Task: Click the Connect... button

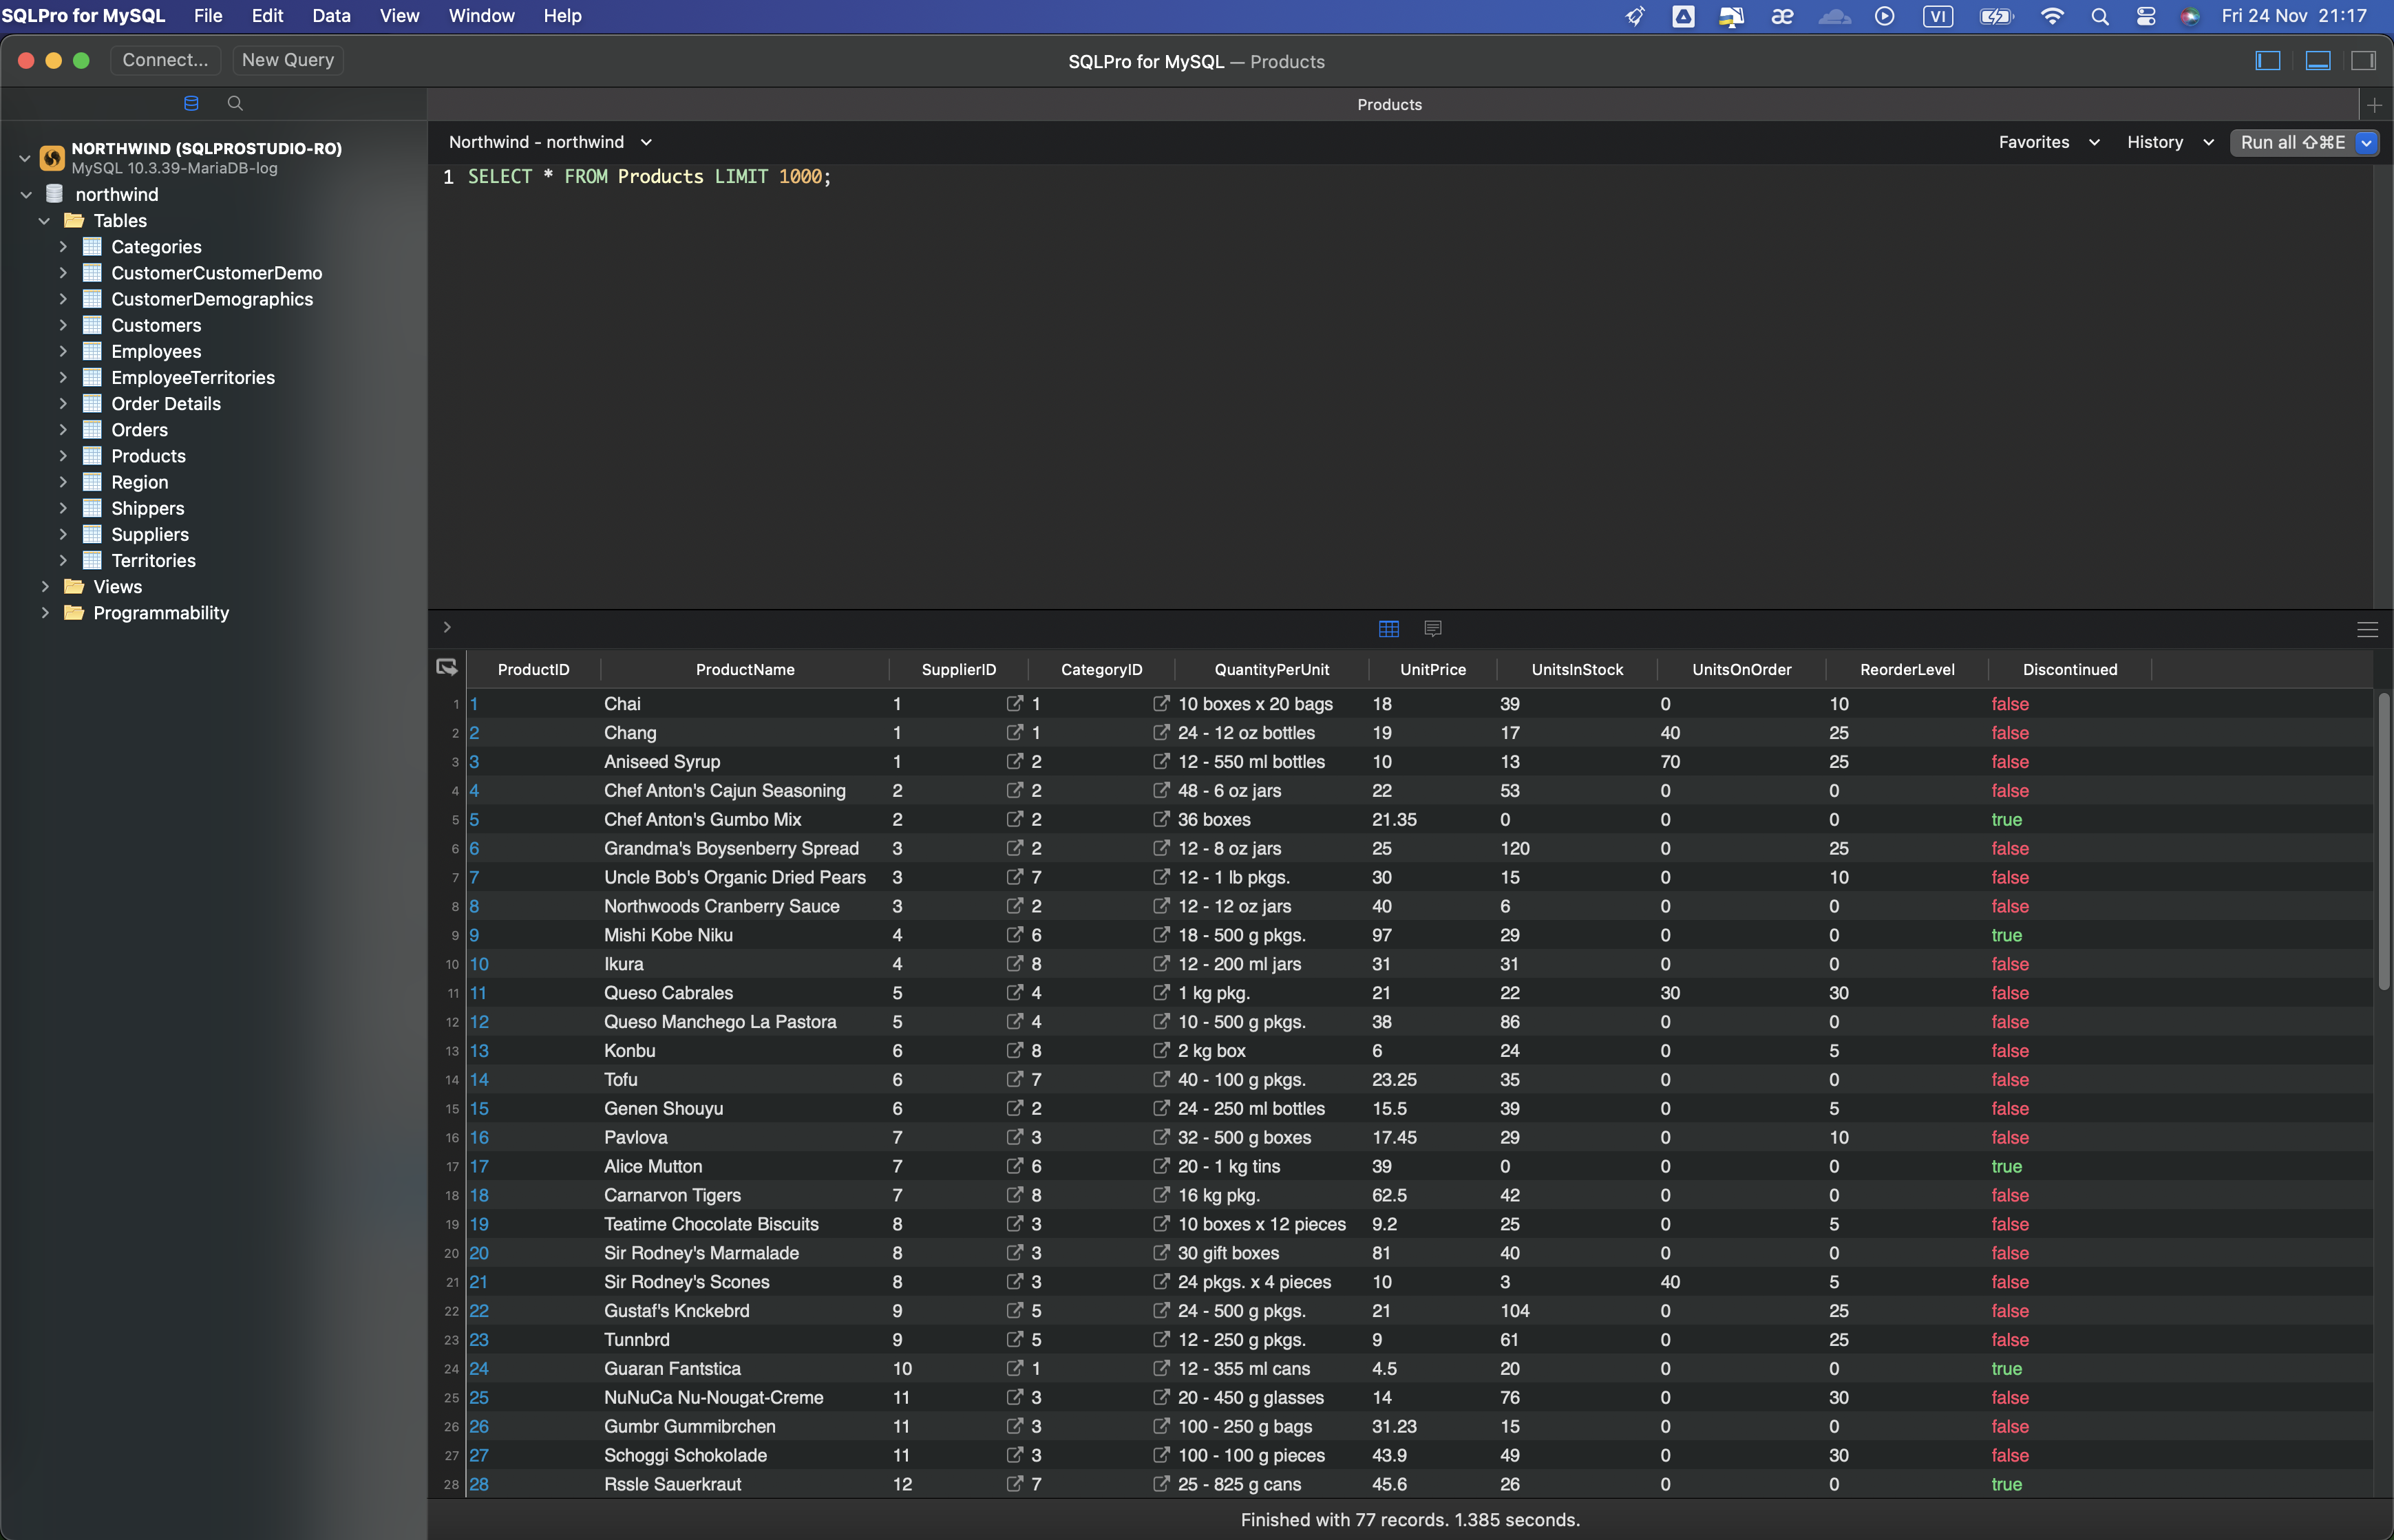Action: tap(165, 60)
